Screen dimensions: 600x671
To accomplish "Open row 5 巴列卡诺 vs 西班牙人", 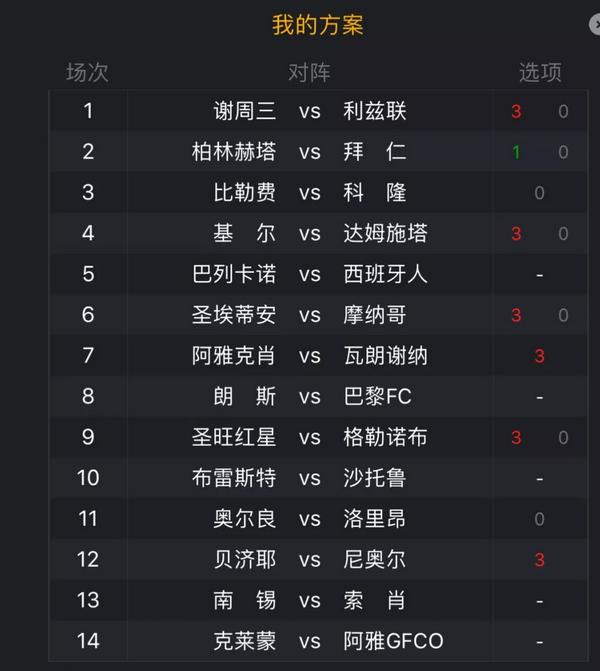I will [x=318, y=274].
